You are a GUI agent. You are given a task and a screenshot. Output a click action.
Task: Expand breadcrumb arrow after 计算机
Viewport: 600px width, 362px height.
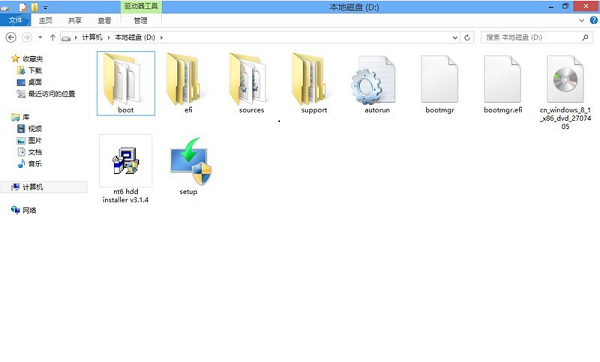(109, 38)
